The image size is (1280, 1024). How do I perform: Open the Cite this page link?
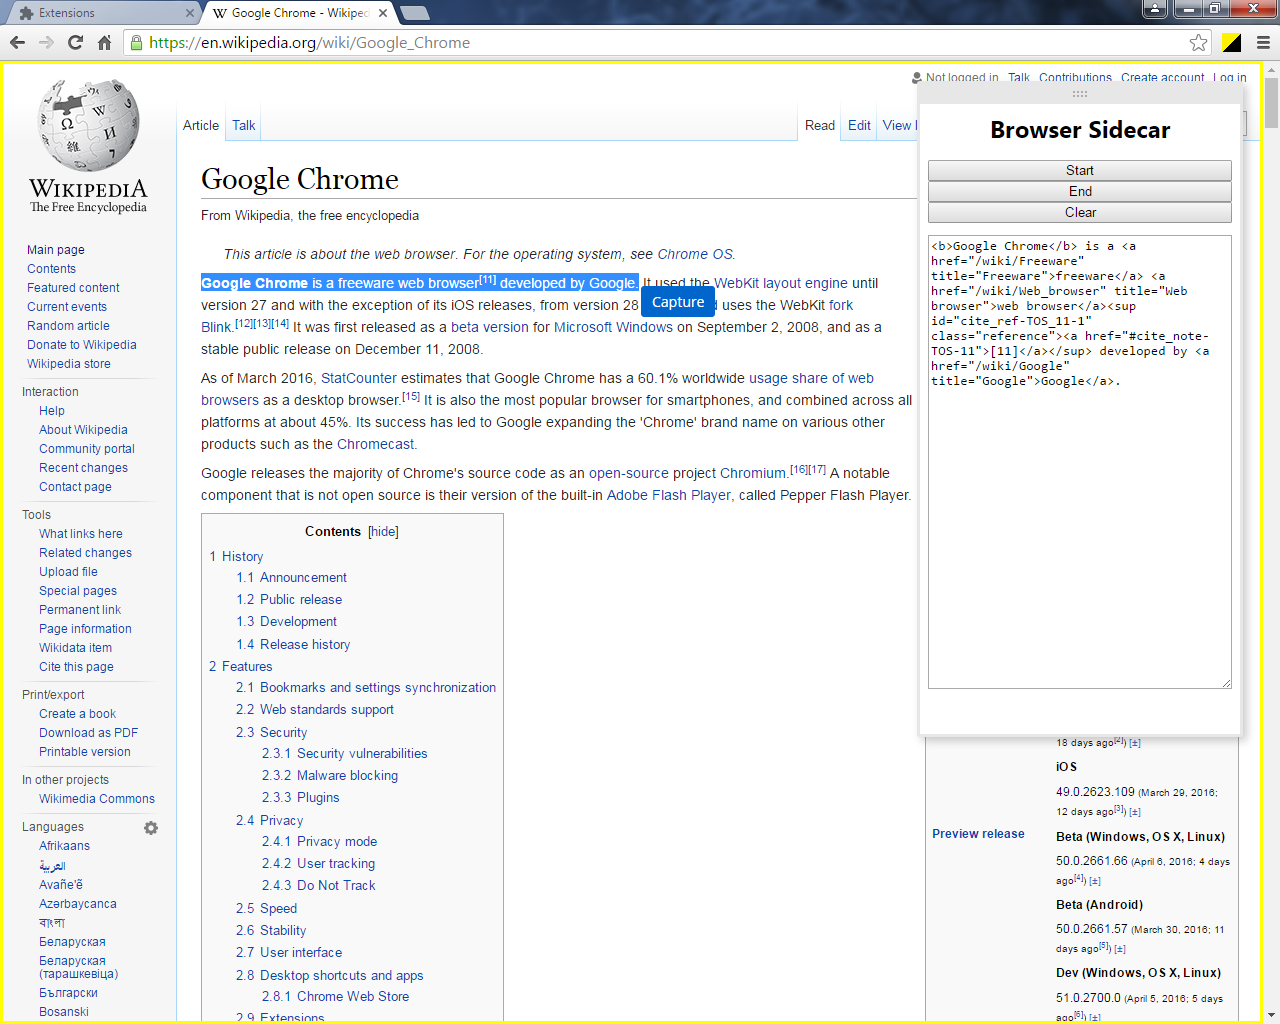point(76,667)
